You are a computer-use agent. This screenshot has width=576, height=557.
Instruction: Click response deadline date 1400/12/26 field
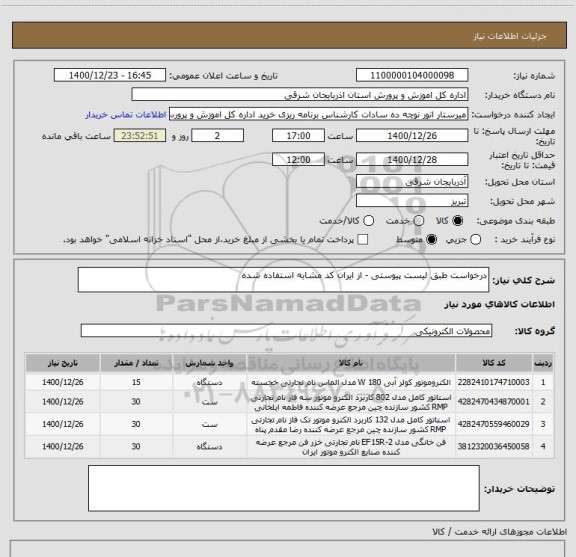coord(412,136)
